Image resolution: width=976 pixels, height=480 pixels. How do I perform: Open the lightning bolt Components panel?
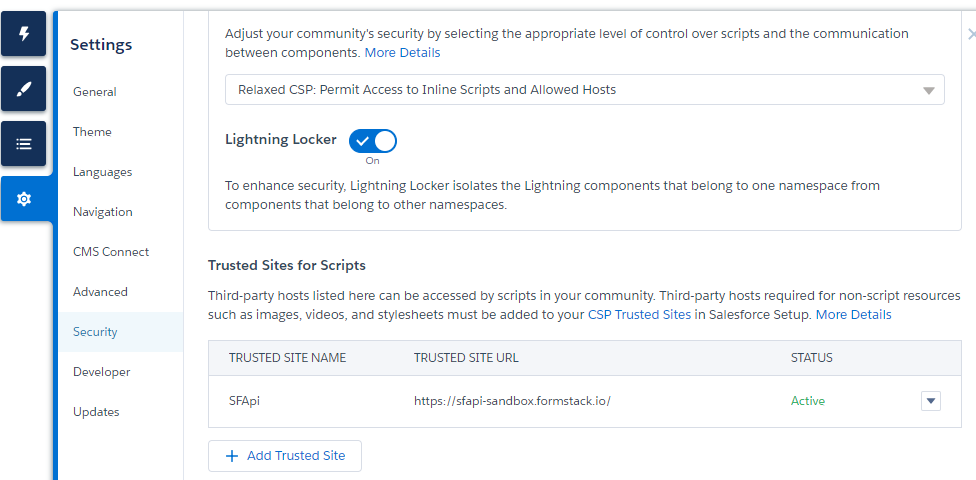24,35
